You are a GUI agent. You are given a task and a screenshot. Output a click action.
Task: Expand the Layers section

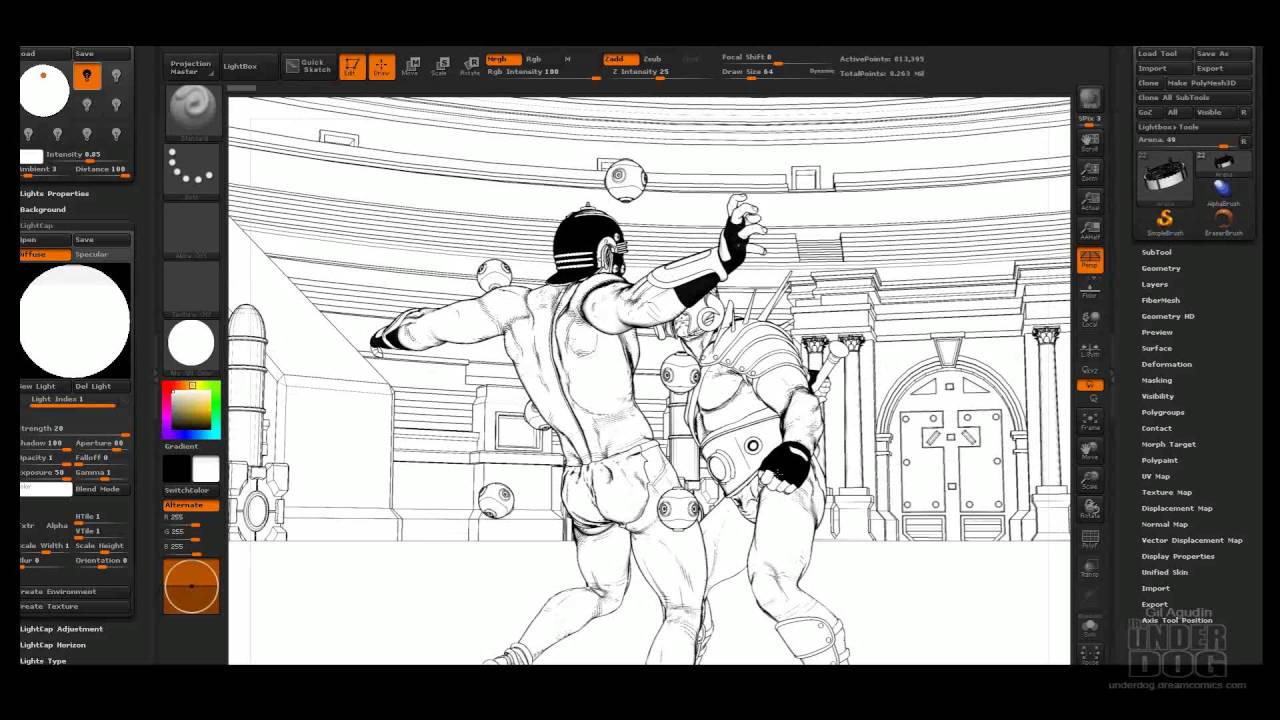(x=1154, y=284)
